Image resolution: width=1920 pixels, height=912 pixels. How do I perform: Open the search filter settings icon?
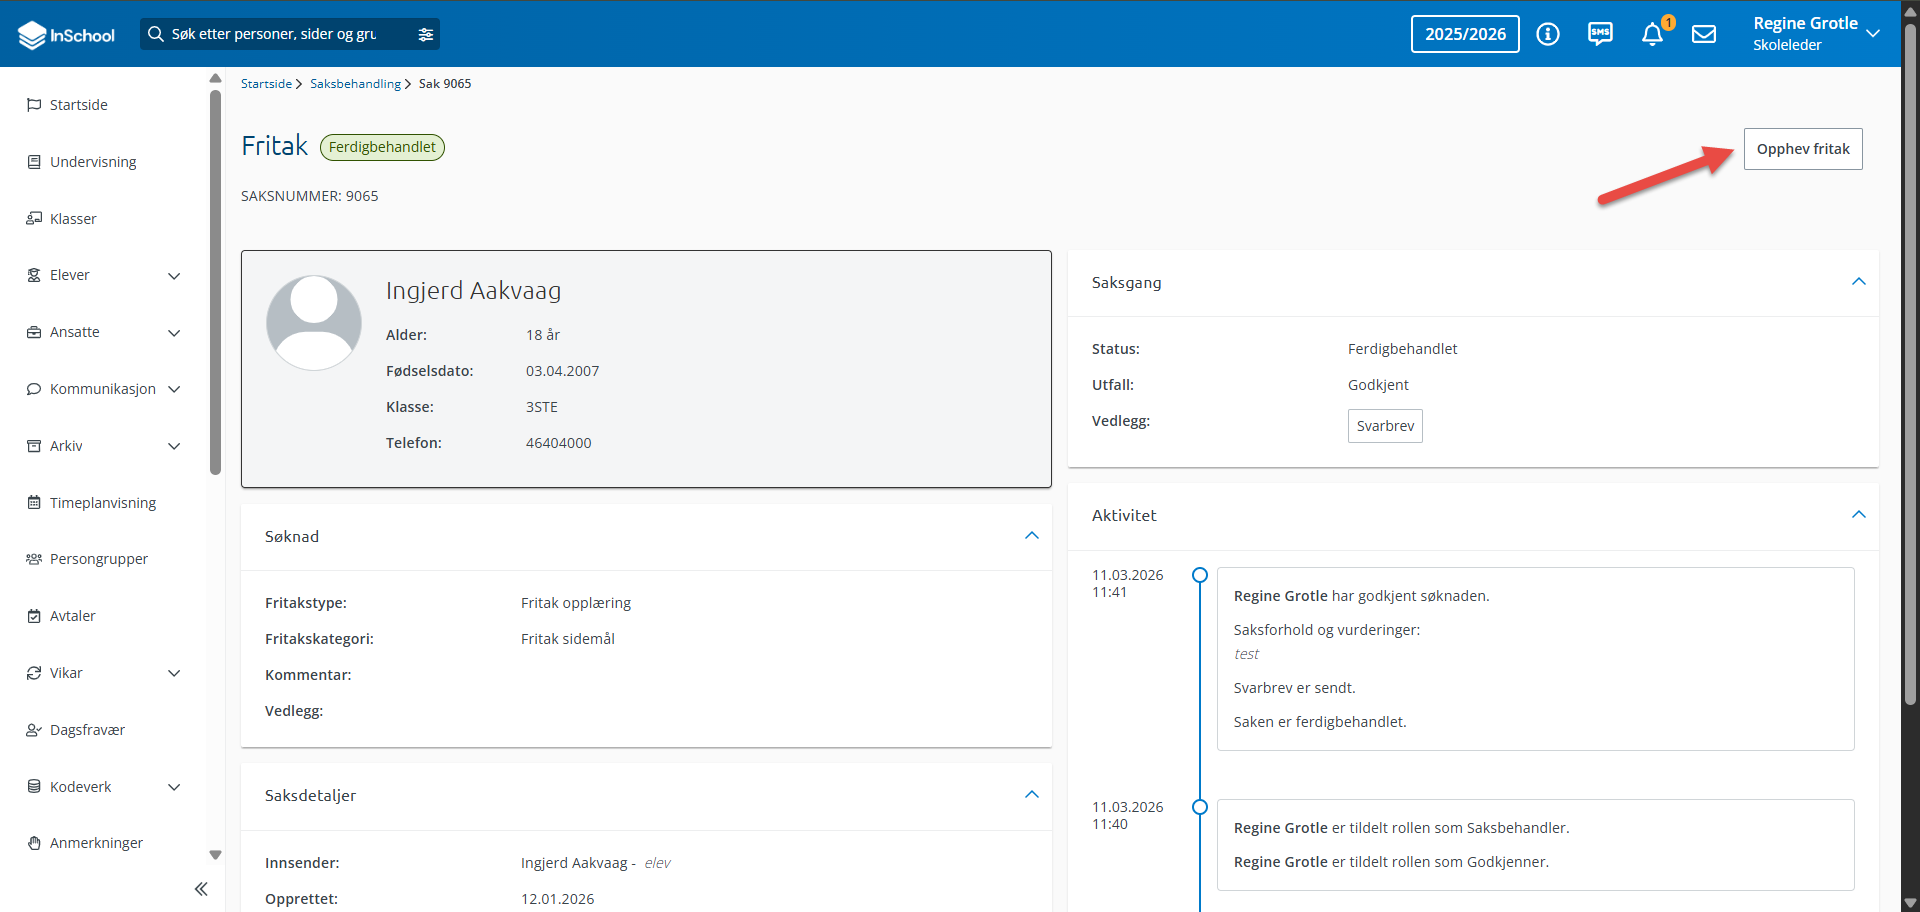[x=426, y=34]
